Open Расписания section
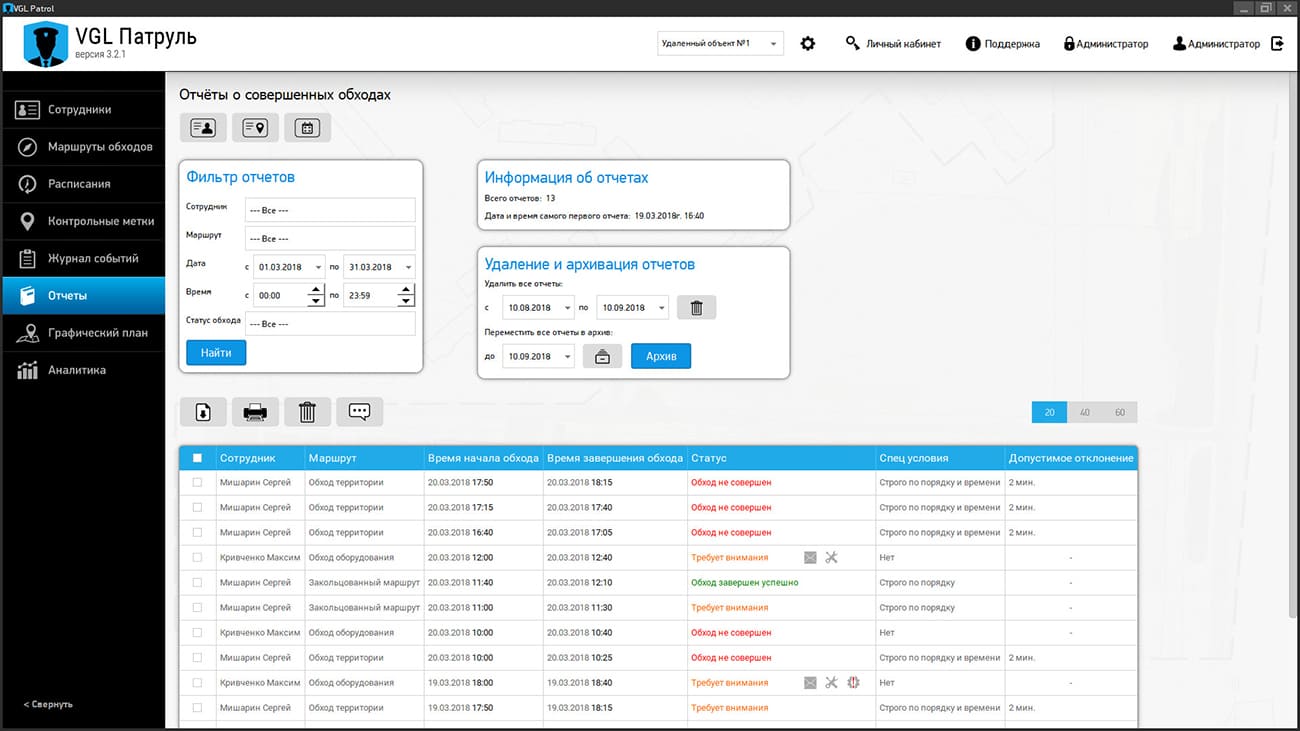The height and width of the screenshot is (731, 1300). coord(83,184)
